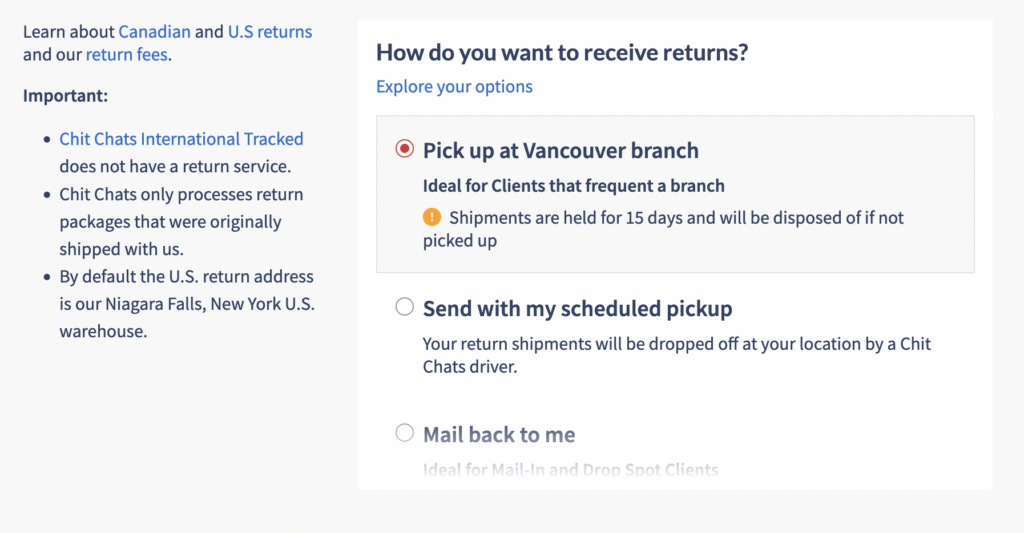The height and width of the screenshot is (533, 1024).
Task: Click the 'Send with my scheduled pickup' label text
Action: click(577, 308)
